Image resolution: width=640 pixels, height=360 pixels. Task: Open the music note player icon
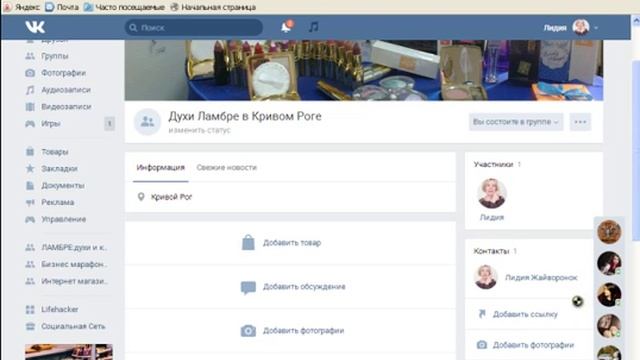point(313,27)
